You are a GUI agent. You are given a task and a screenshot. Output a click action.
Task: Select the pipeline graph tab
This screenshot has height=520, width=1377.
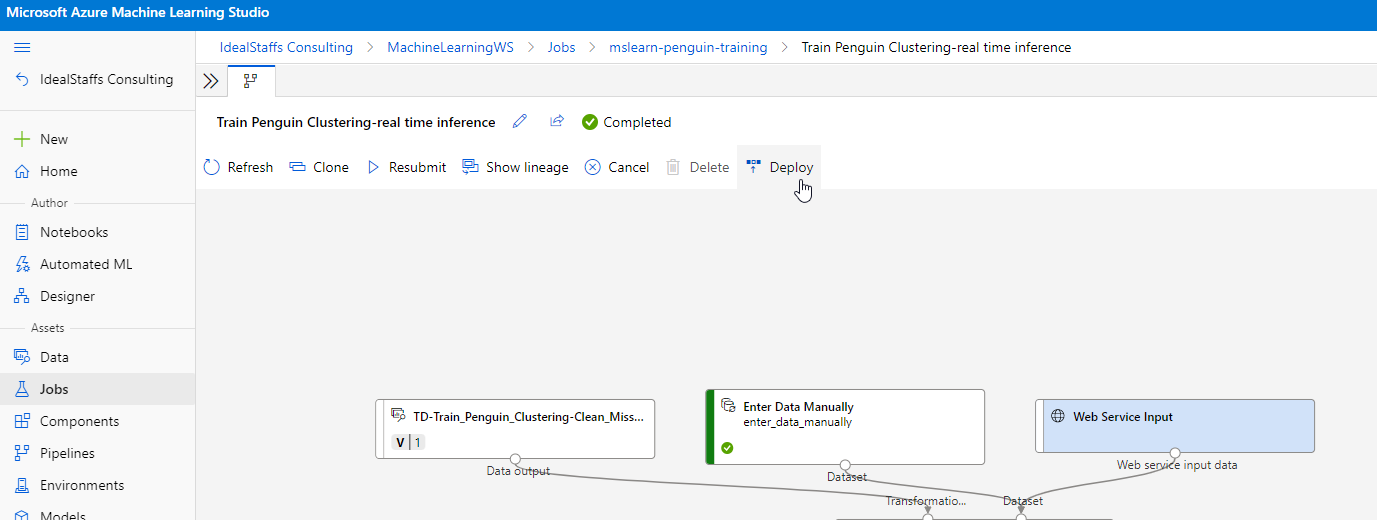251,81
